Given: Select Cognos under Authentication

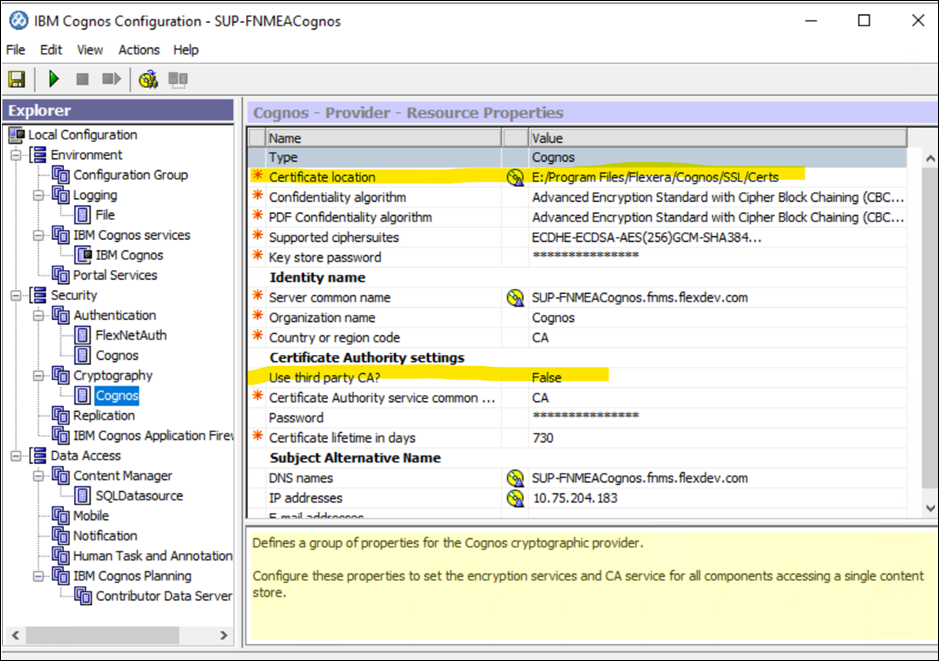Looking at the screenshot, I should click(117, 356).
